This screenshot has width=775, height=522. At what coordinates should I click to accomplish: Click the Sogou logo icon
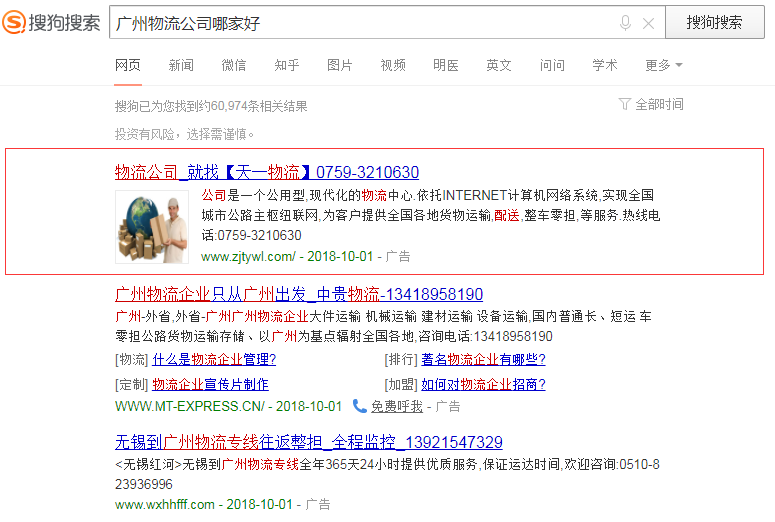point(13,23)
